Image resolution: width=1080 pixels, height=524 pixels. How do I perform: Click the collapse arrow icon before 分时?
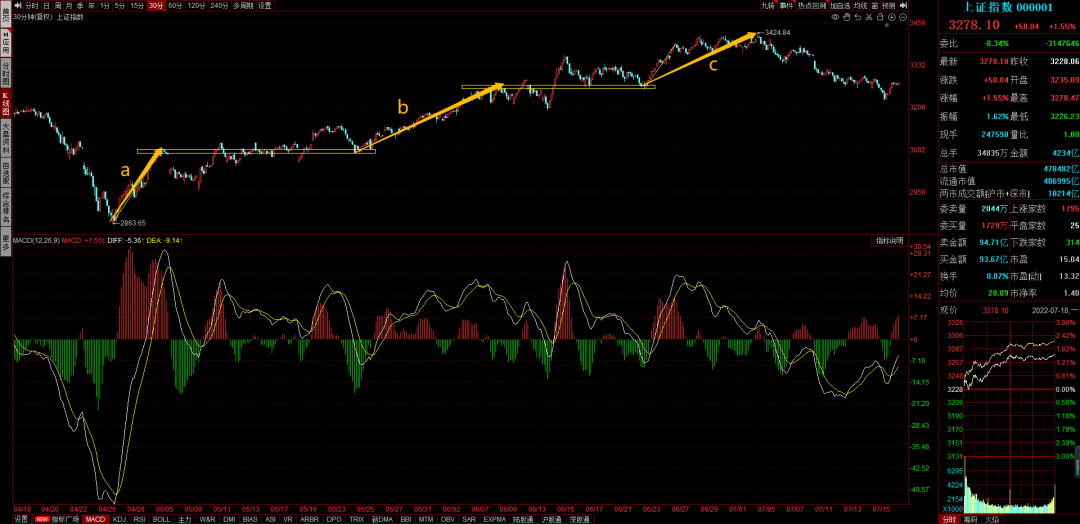[16, 5]
